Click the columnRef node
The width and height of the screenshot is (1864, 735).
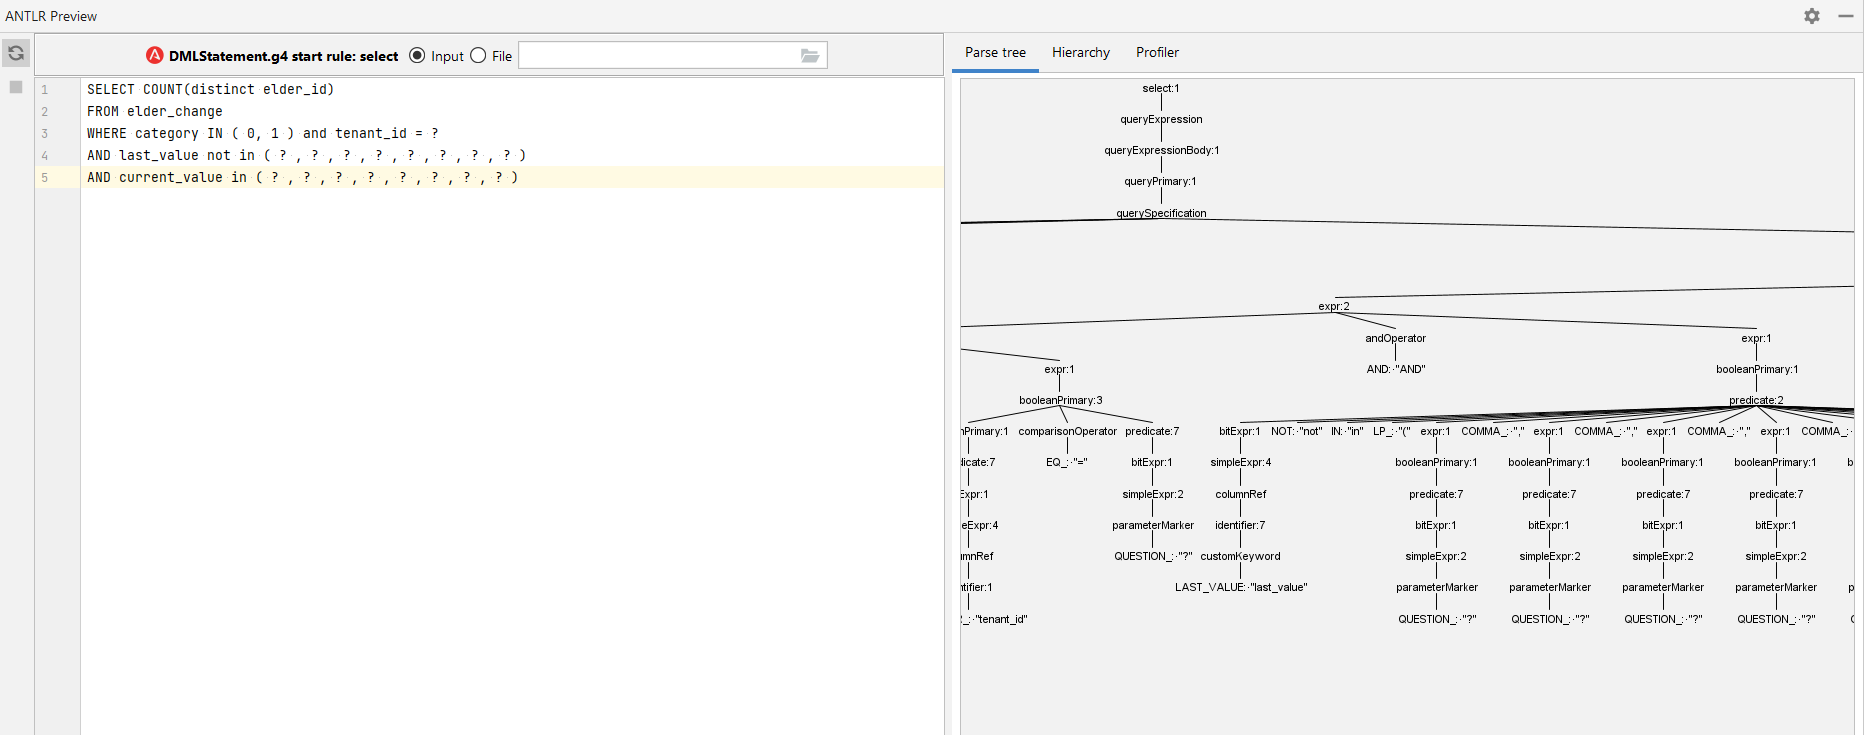point(1240,494)
